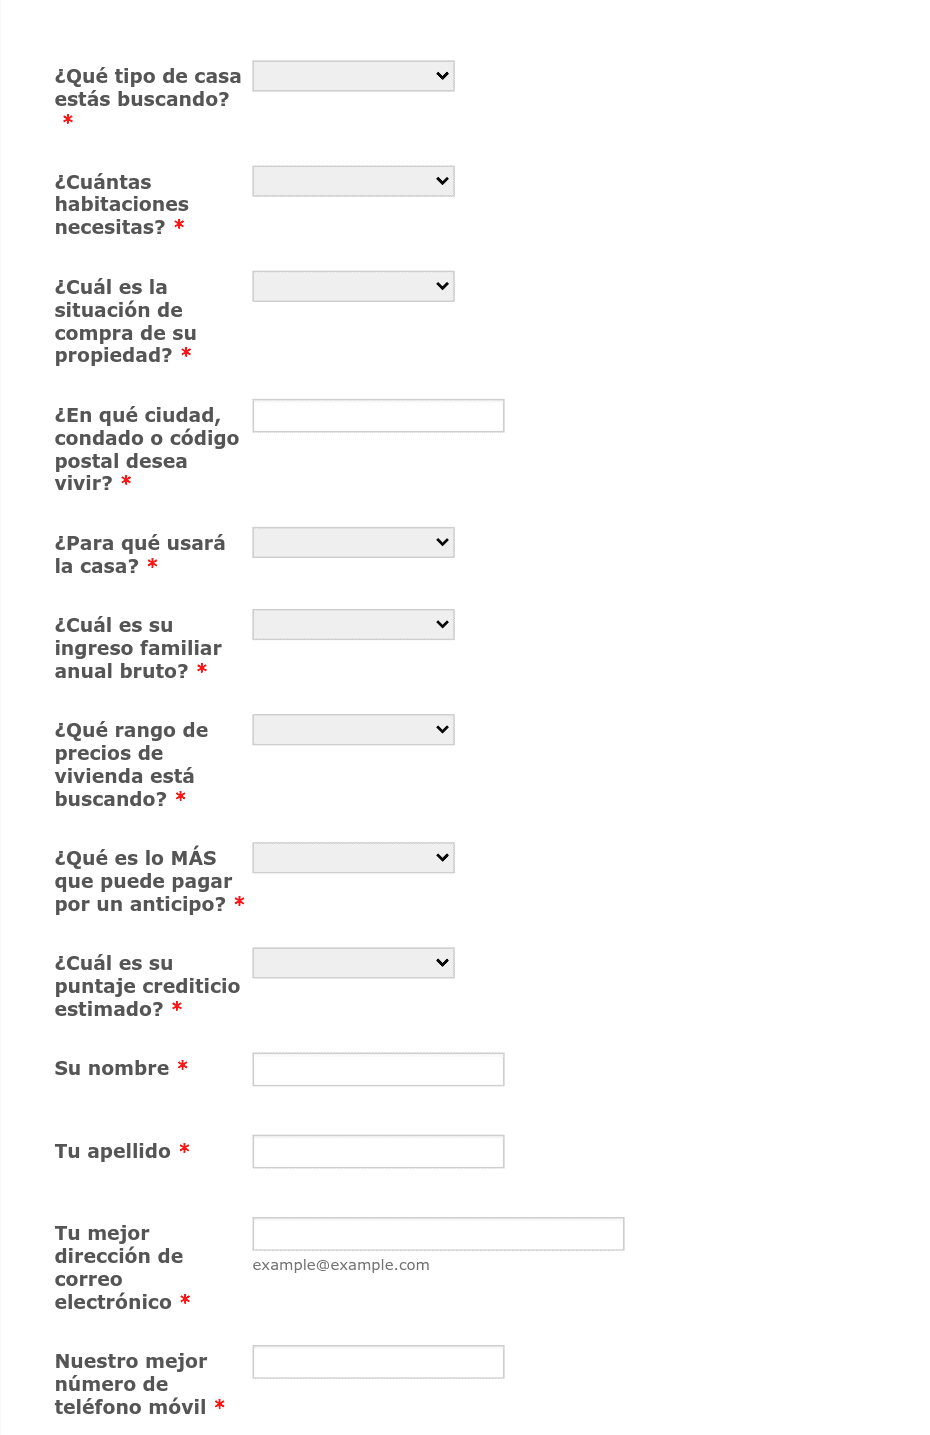
Task: Click the 'Nuestro mejor número de teléfono móvil' label
Action: [131, 1384]
